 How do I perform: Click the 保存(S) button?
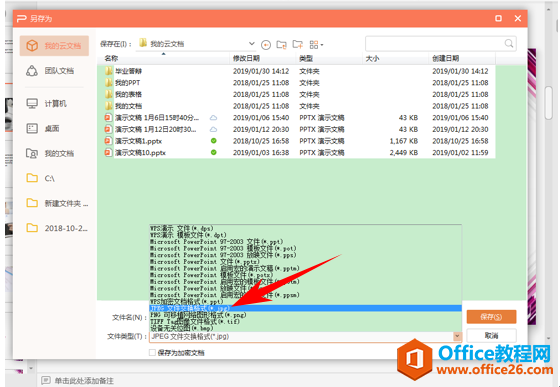tap(491, 317)
